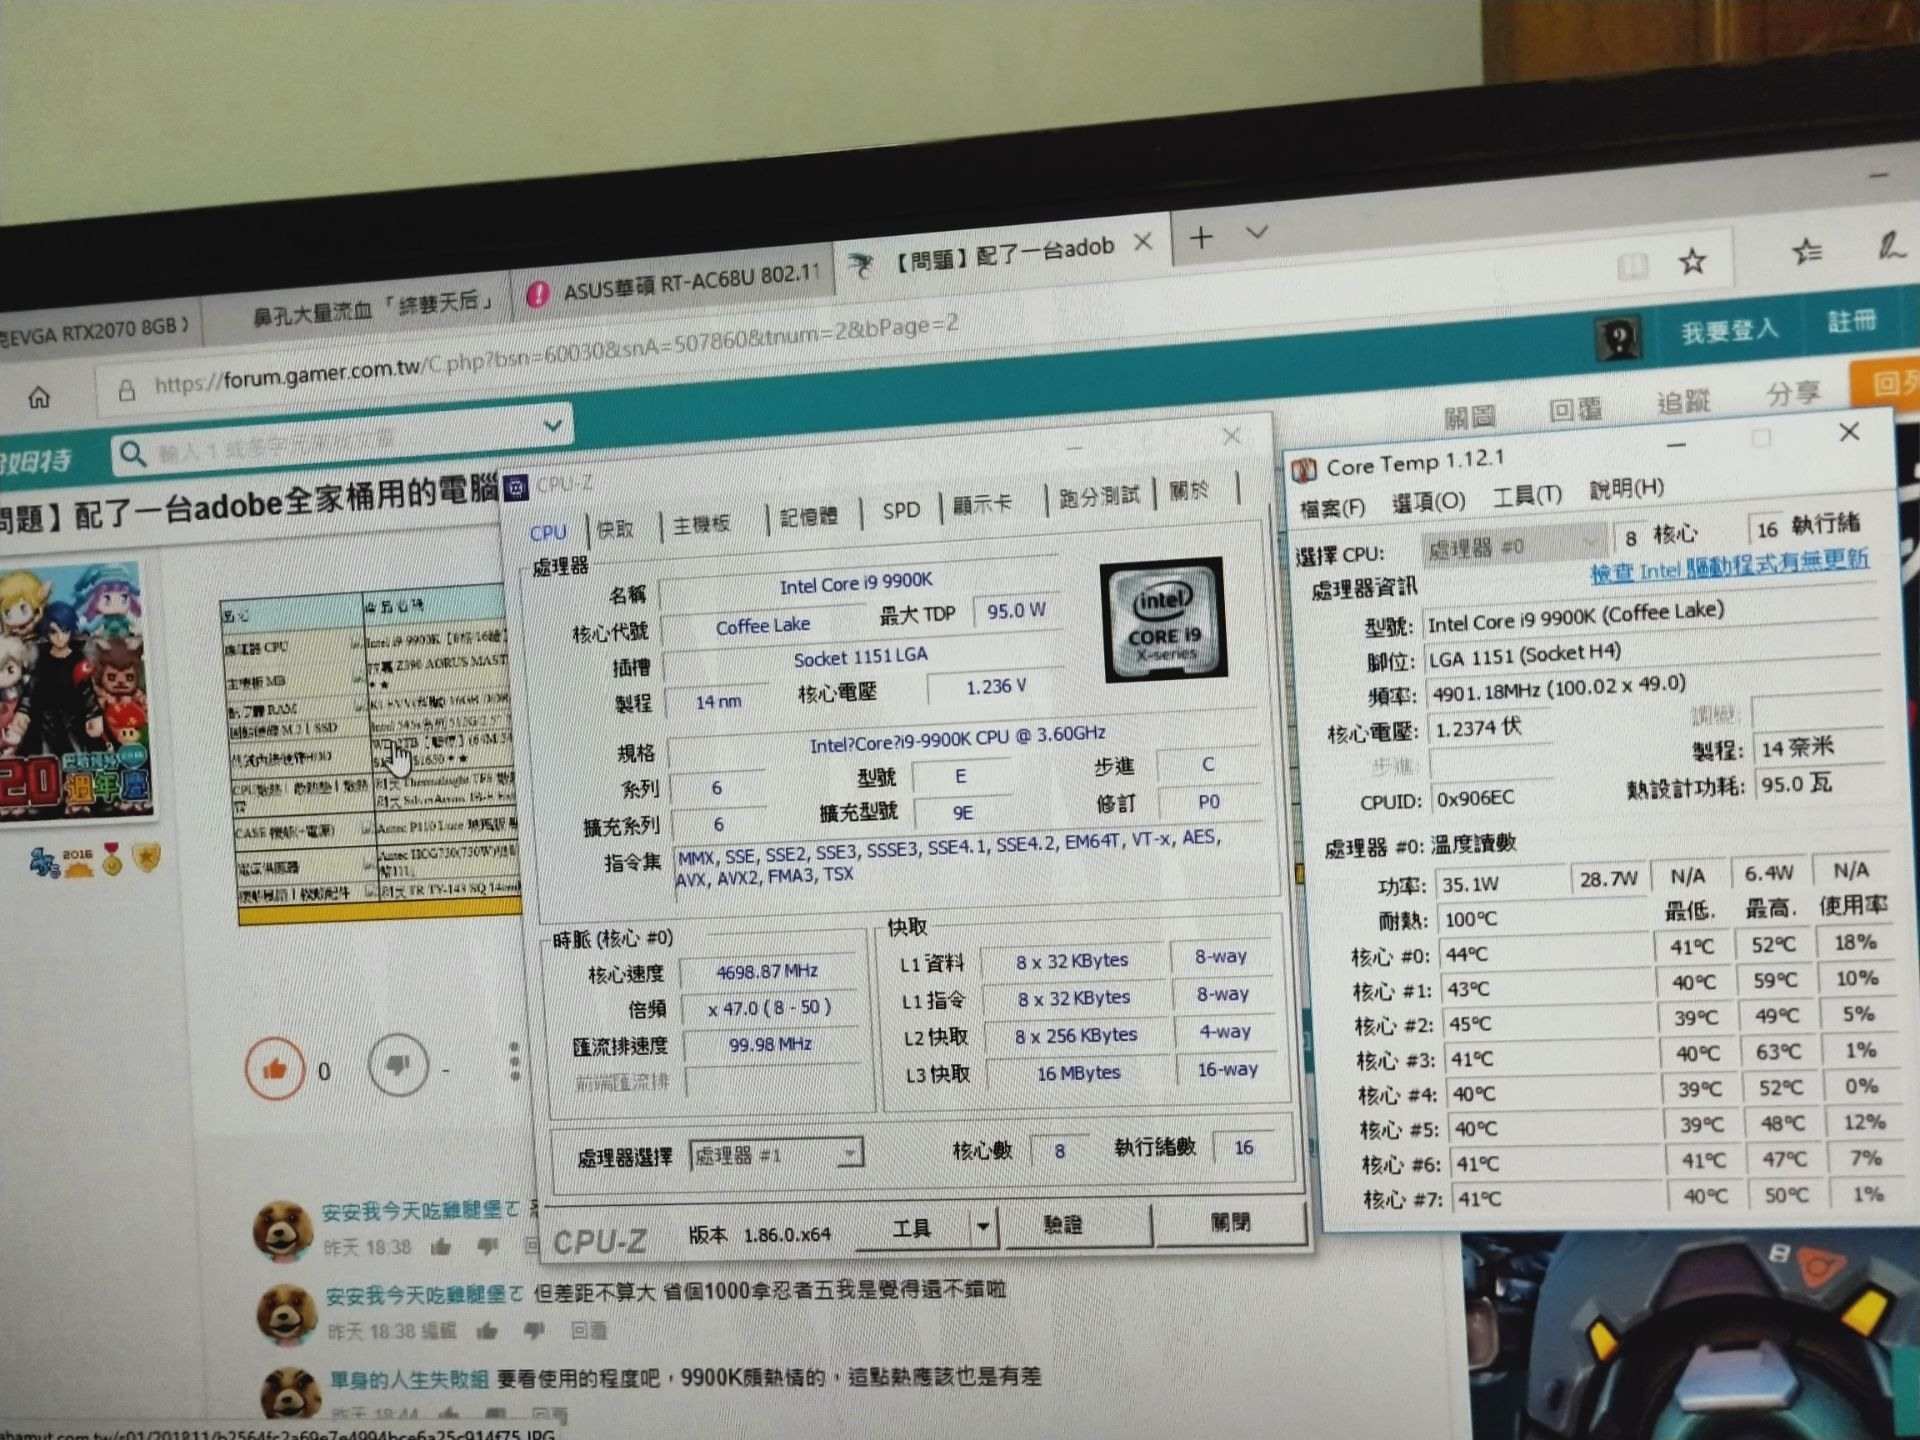Open the 工具(T) menu in Core Temp
Viewport: 1920px width, 1440px height.
(1528, 497)
